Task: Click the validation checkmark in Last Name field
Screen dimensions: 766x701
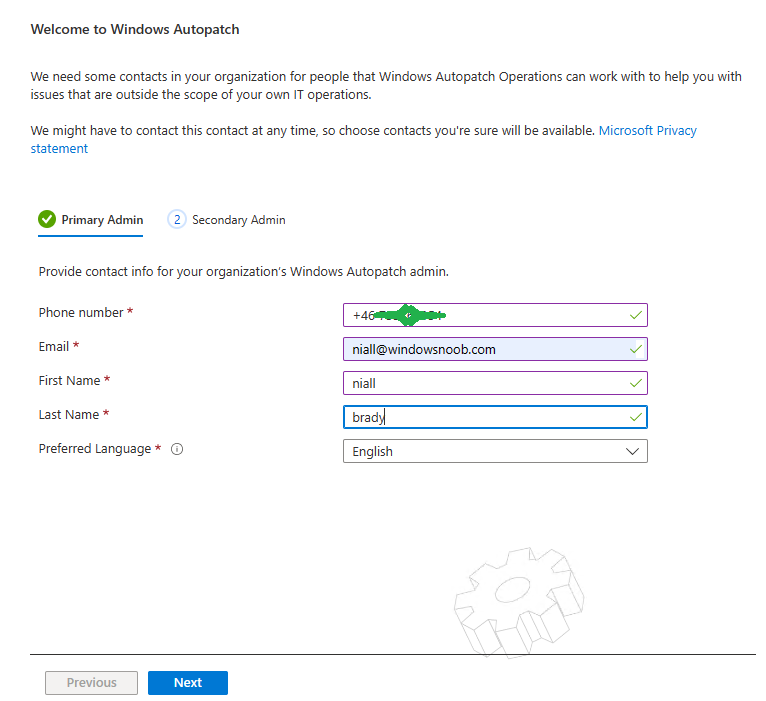Action: pos(636,417)
